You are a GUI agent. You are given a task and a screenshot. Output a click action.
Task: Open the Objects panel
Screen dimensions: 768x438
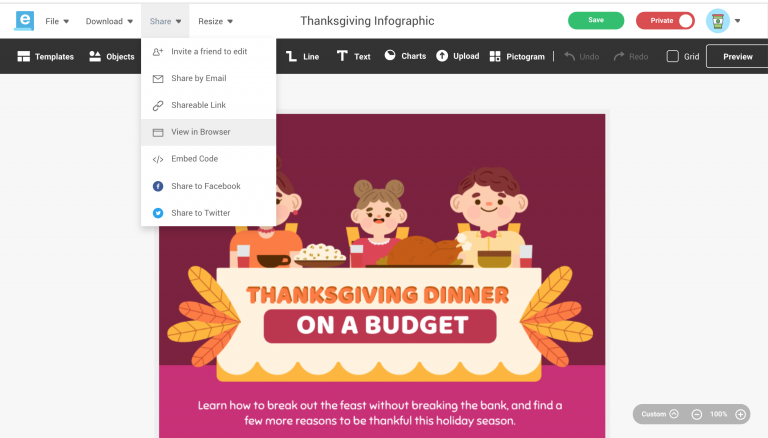point(111,56)
